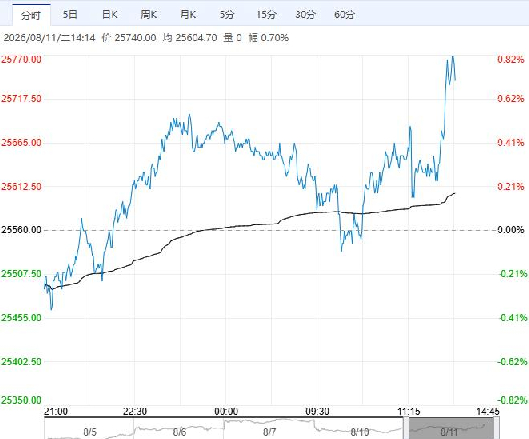Open the 5日 five-day chart tab

pos(70,15)
